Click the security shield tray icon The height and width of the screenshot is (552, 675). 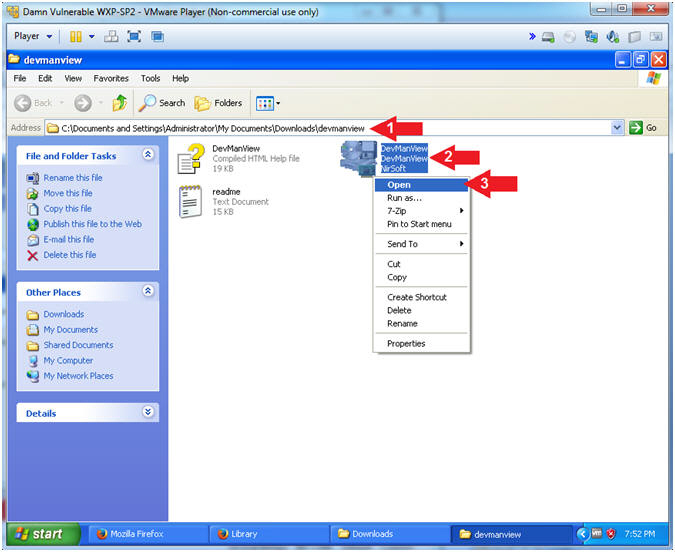pos(611,534)
